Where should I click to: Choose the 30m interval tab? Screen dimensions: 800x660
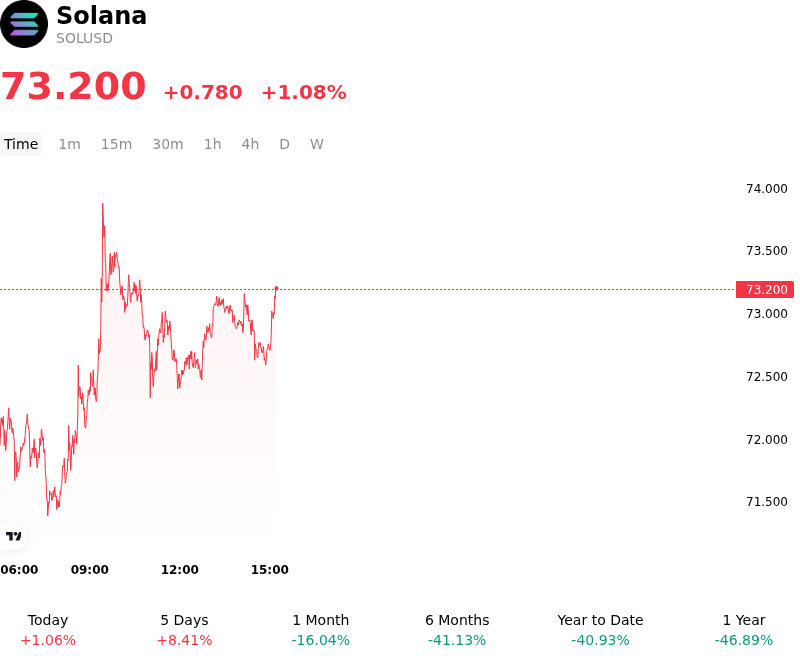tap(168, 144)
